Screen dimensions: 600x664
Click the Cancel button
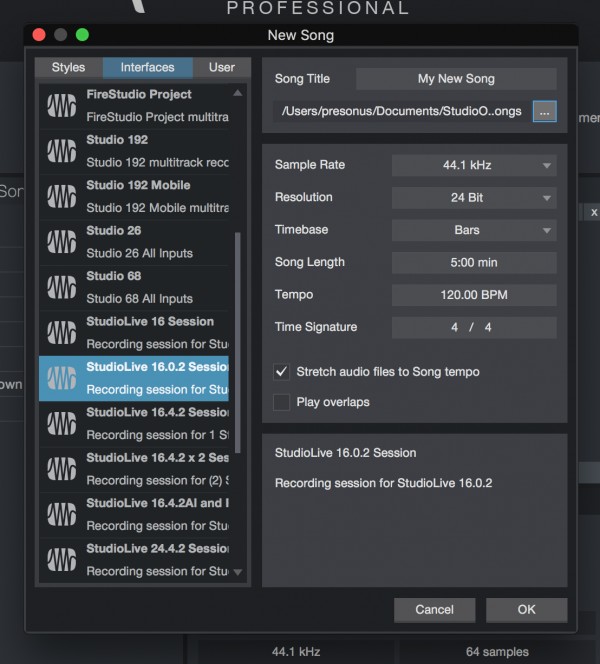[x=434, y=609]
